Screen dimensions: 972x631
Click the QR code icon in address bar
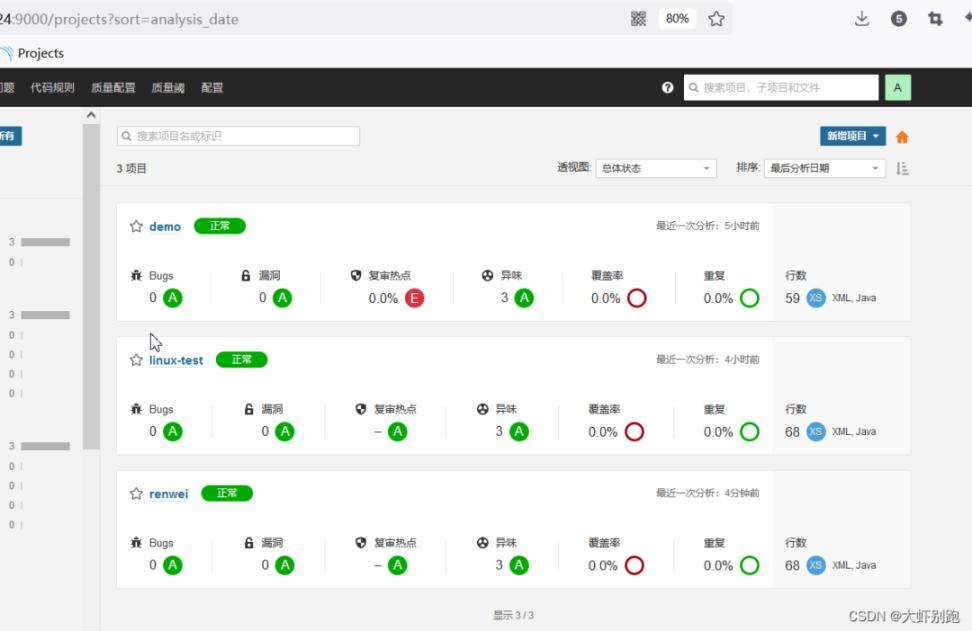[639, 19]
